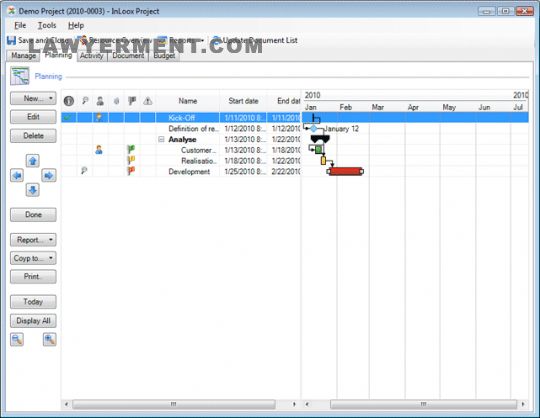Click the zoom out magnifier icon

(x=17, y=339)
